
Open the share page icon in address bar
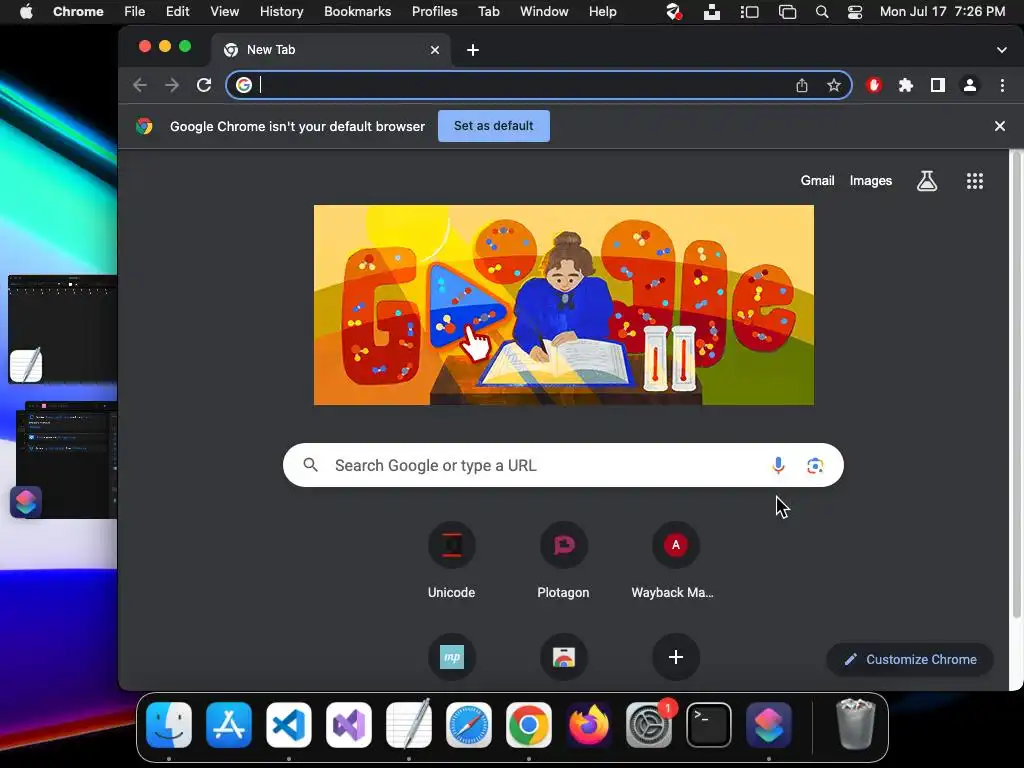802,85
